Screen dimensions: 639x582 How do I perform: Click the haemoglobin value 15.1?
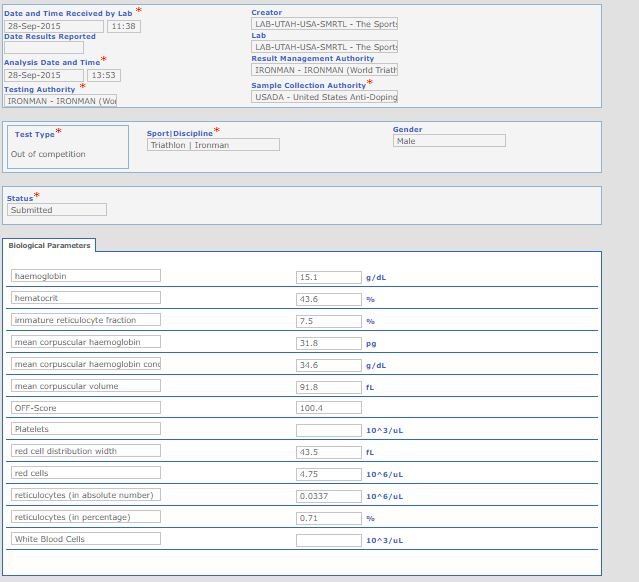(328, 277)
